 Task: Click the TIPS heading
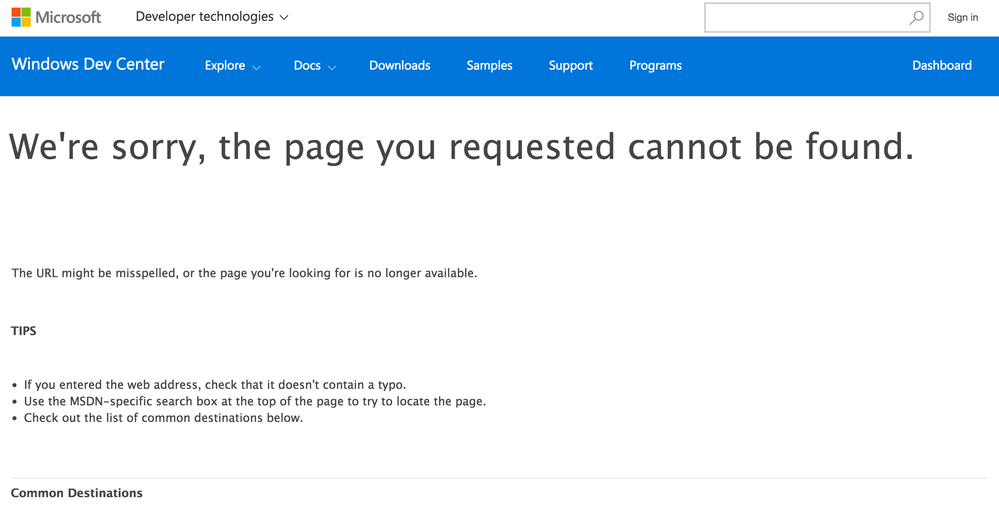(24, 331)
